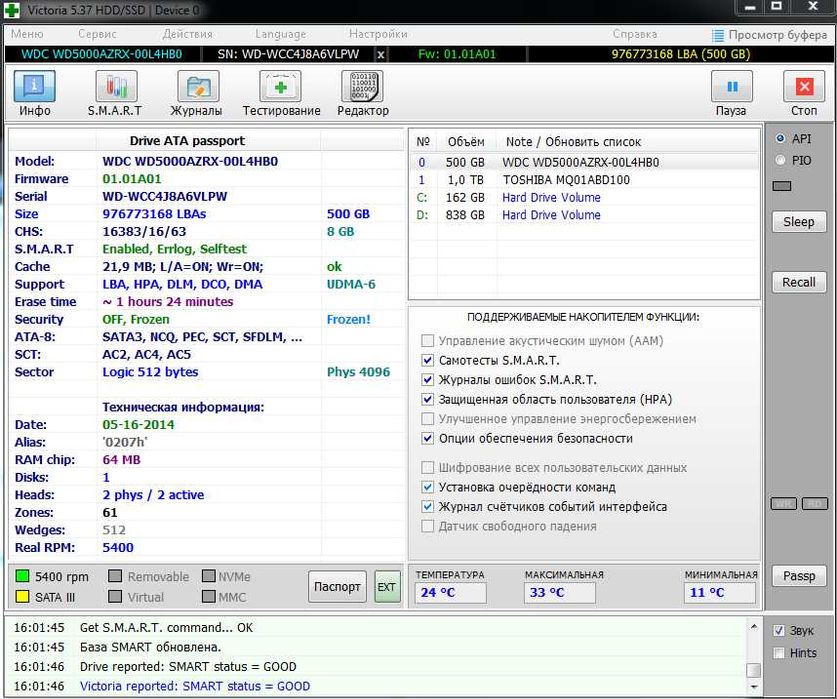
Task: Select C: 162 GB Hard Drive Volume
Action: (x=584, y=198)
